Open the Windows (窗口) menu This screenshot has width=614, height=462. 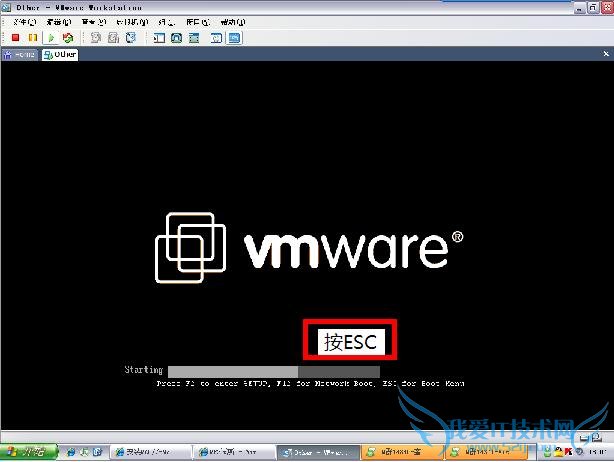click(198, 22)
